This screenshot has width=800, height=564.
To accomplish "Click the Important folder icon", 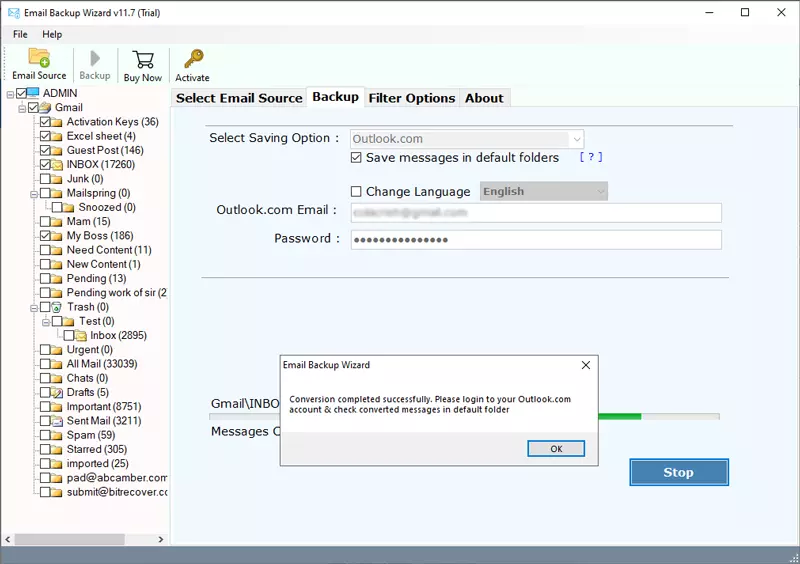I will point(57,407).
